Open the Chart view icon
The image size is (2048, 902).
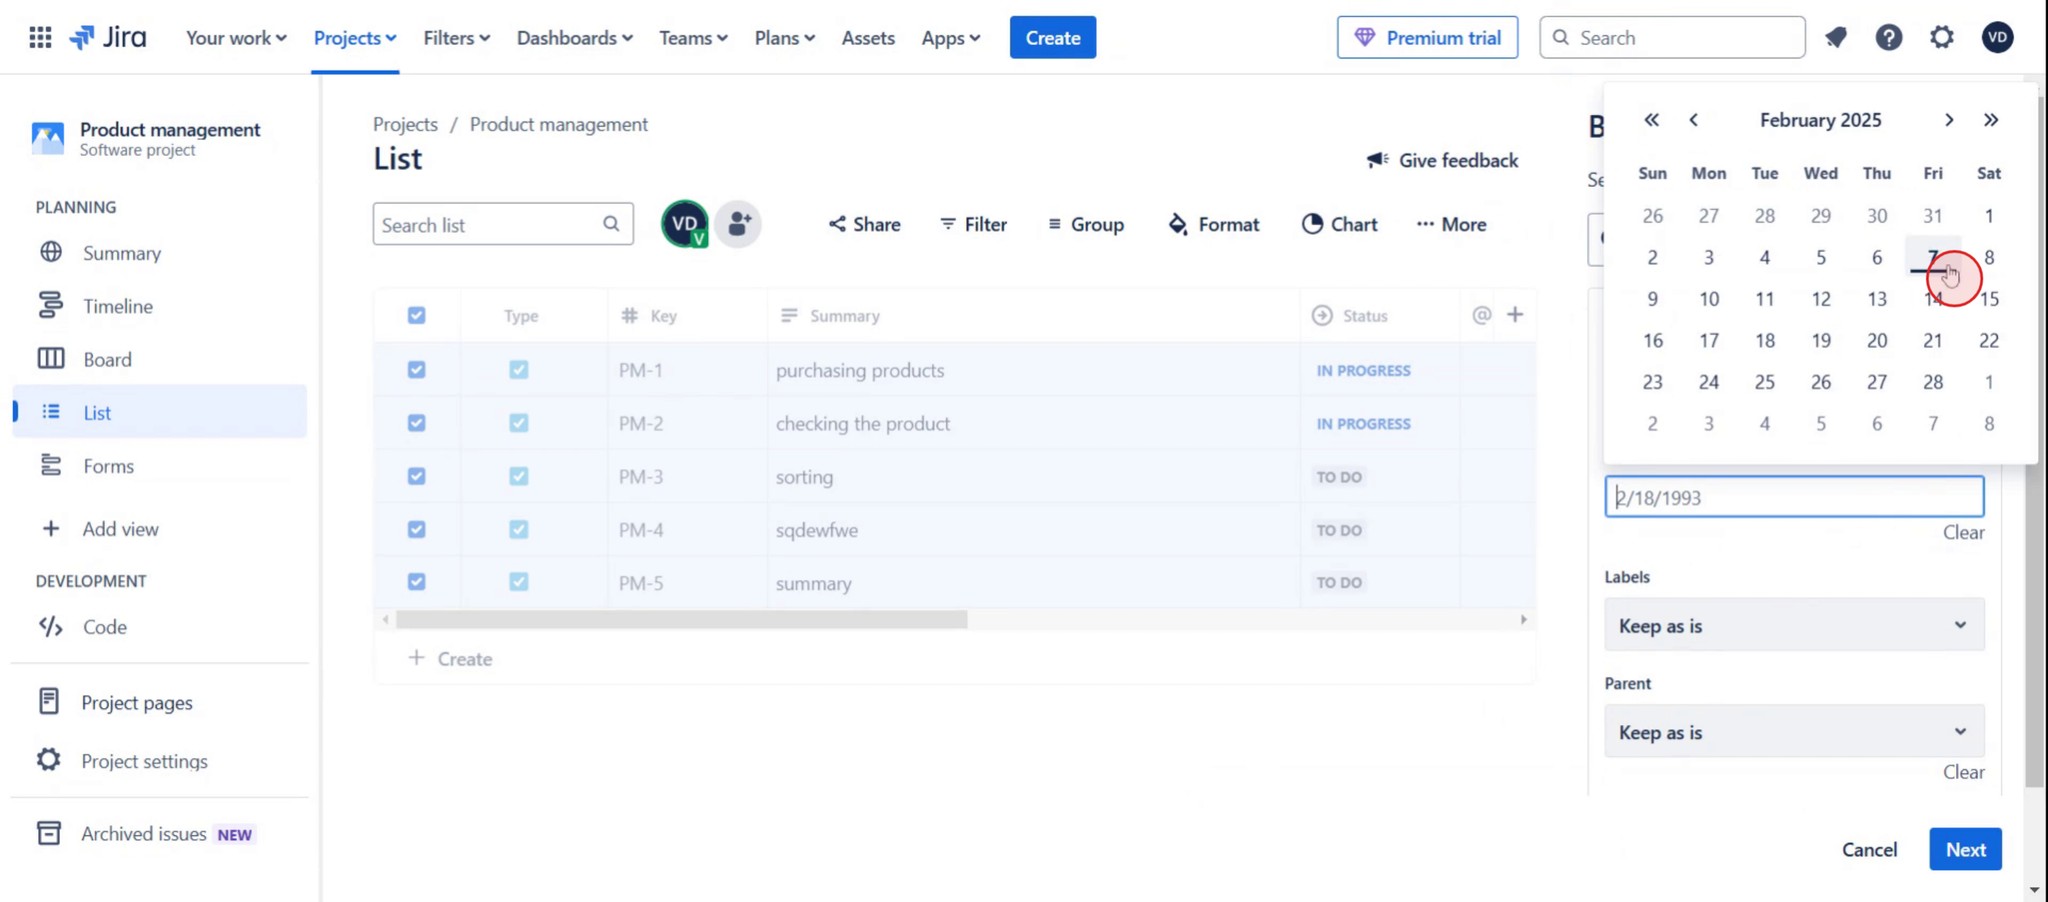(x=1311, y=224)
